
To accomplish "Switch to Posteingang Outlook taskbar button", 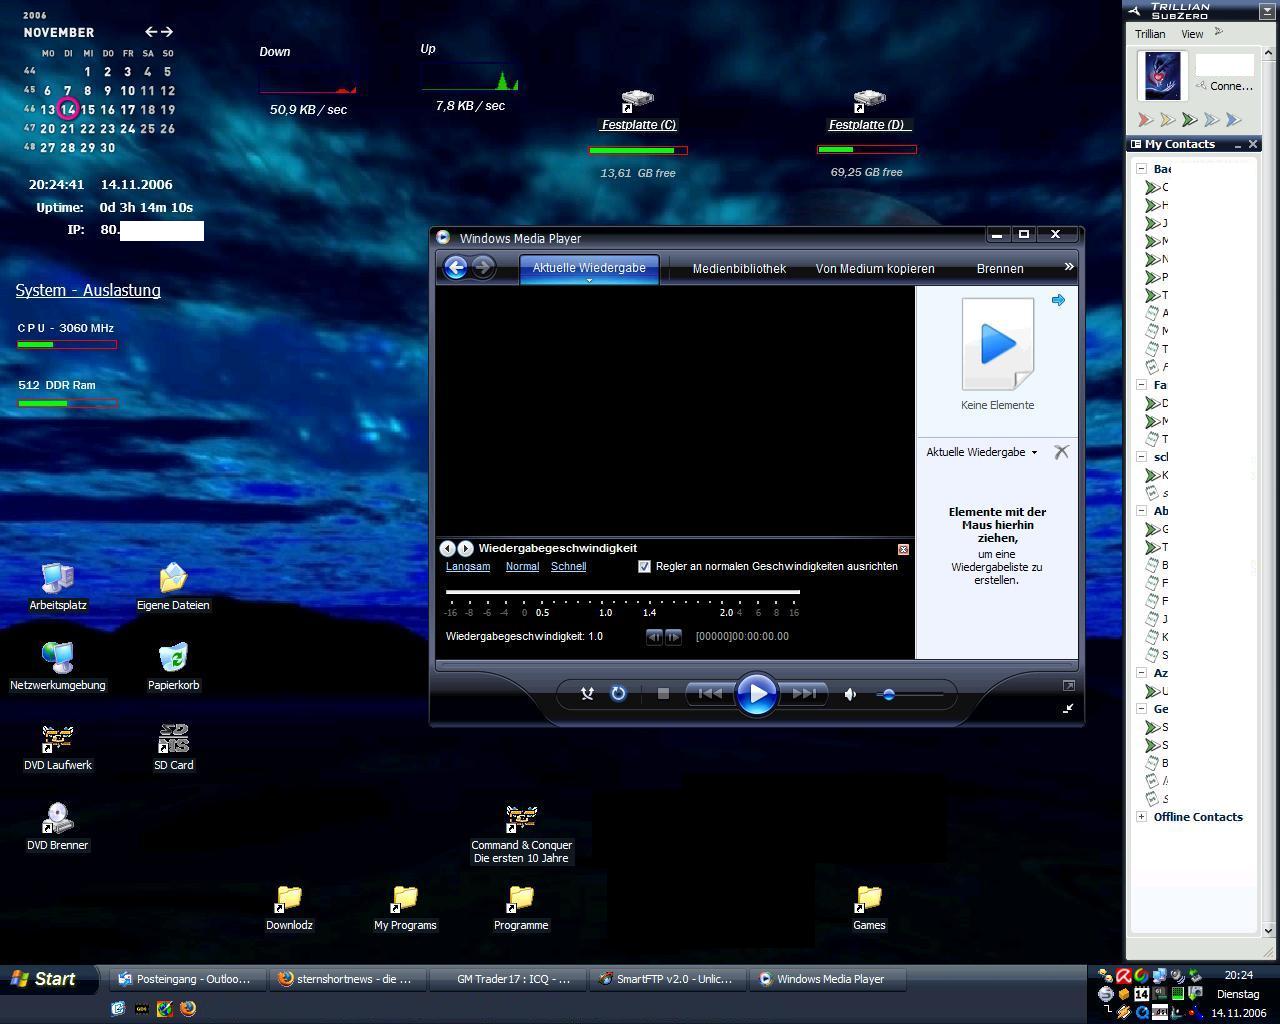I will (187, 979).
